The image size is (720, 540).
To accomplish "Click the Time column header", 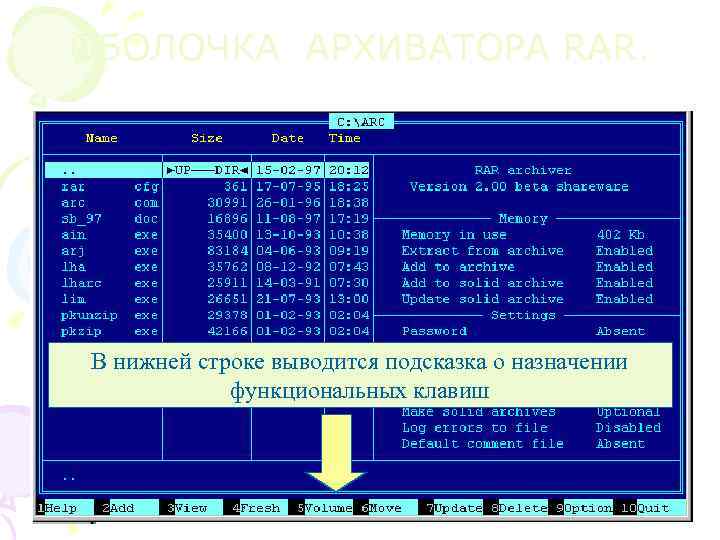I will [344, 138].
